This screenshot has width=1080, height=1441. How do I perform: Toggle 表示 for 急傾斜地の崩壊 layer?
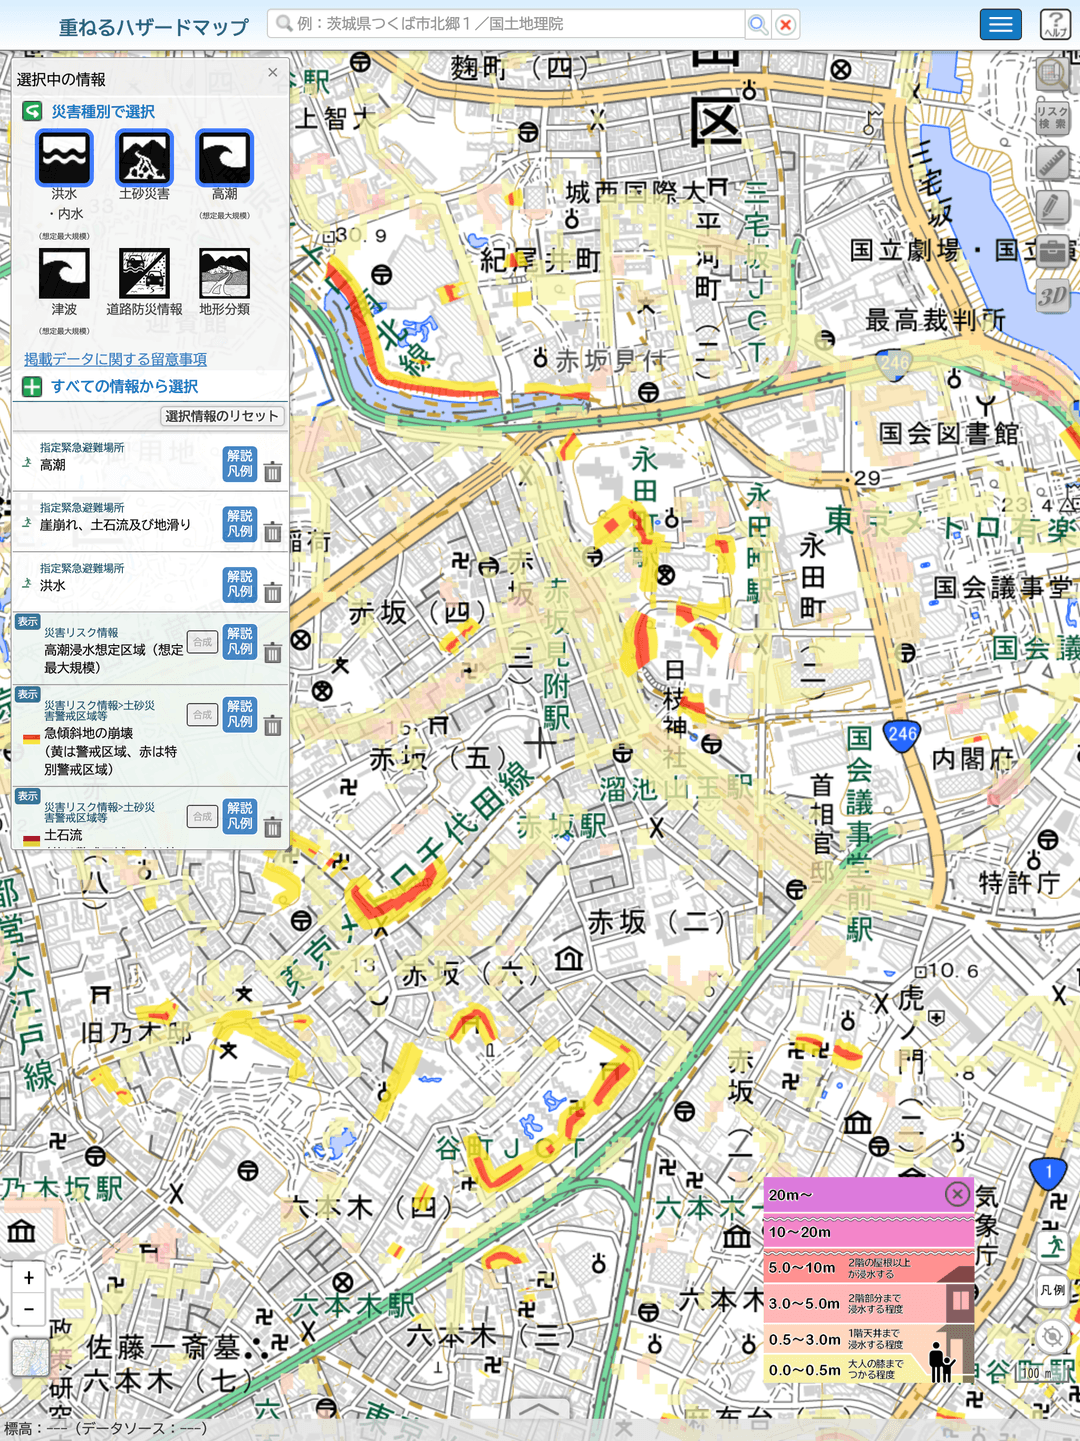[27, 694]
